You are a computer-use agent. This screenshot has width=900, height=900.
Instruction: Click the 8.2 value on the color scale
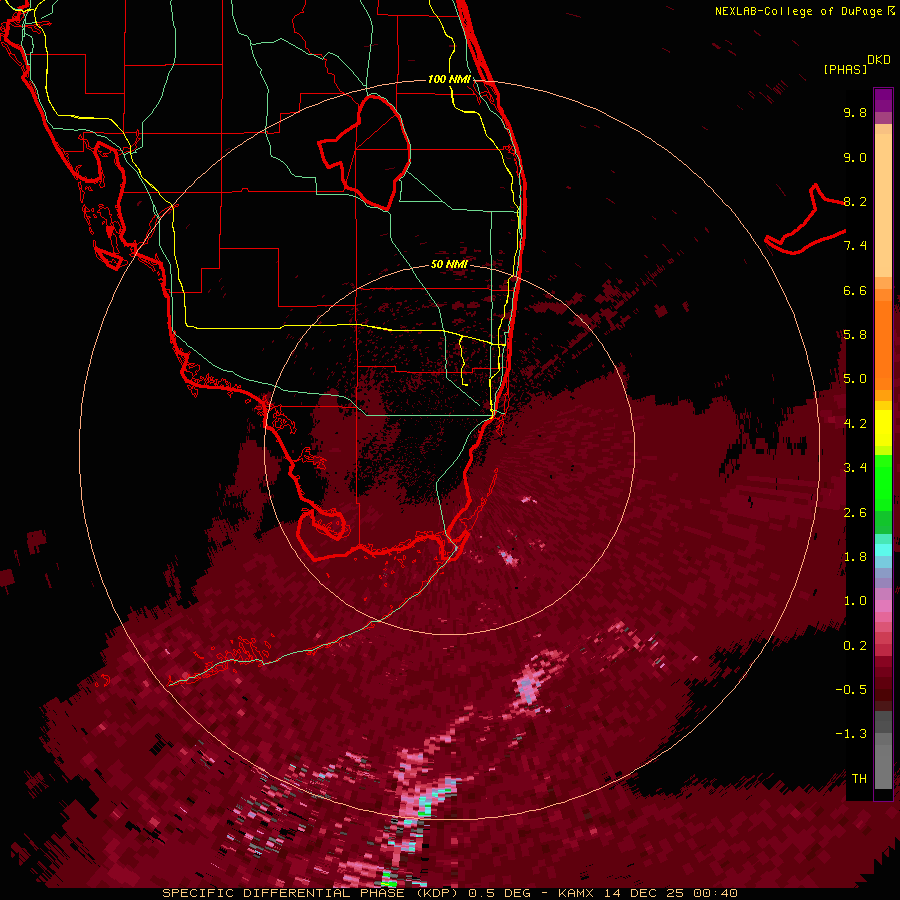[855, 201]
